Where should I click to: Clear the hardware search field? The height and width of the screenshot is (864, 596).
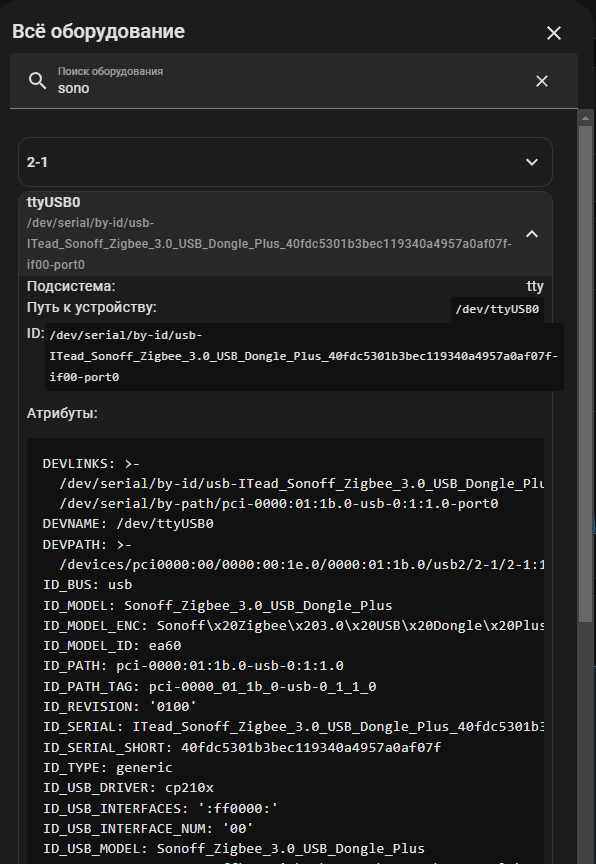pyautogui.click(x=542, y=81)
